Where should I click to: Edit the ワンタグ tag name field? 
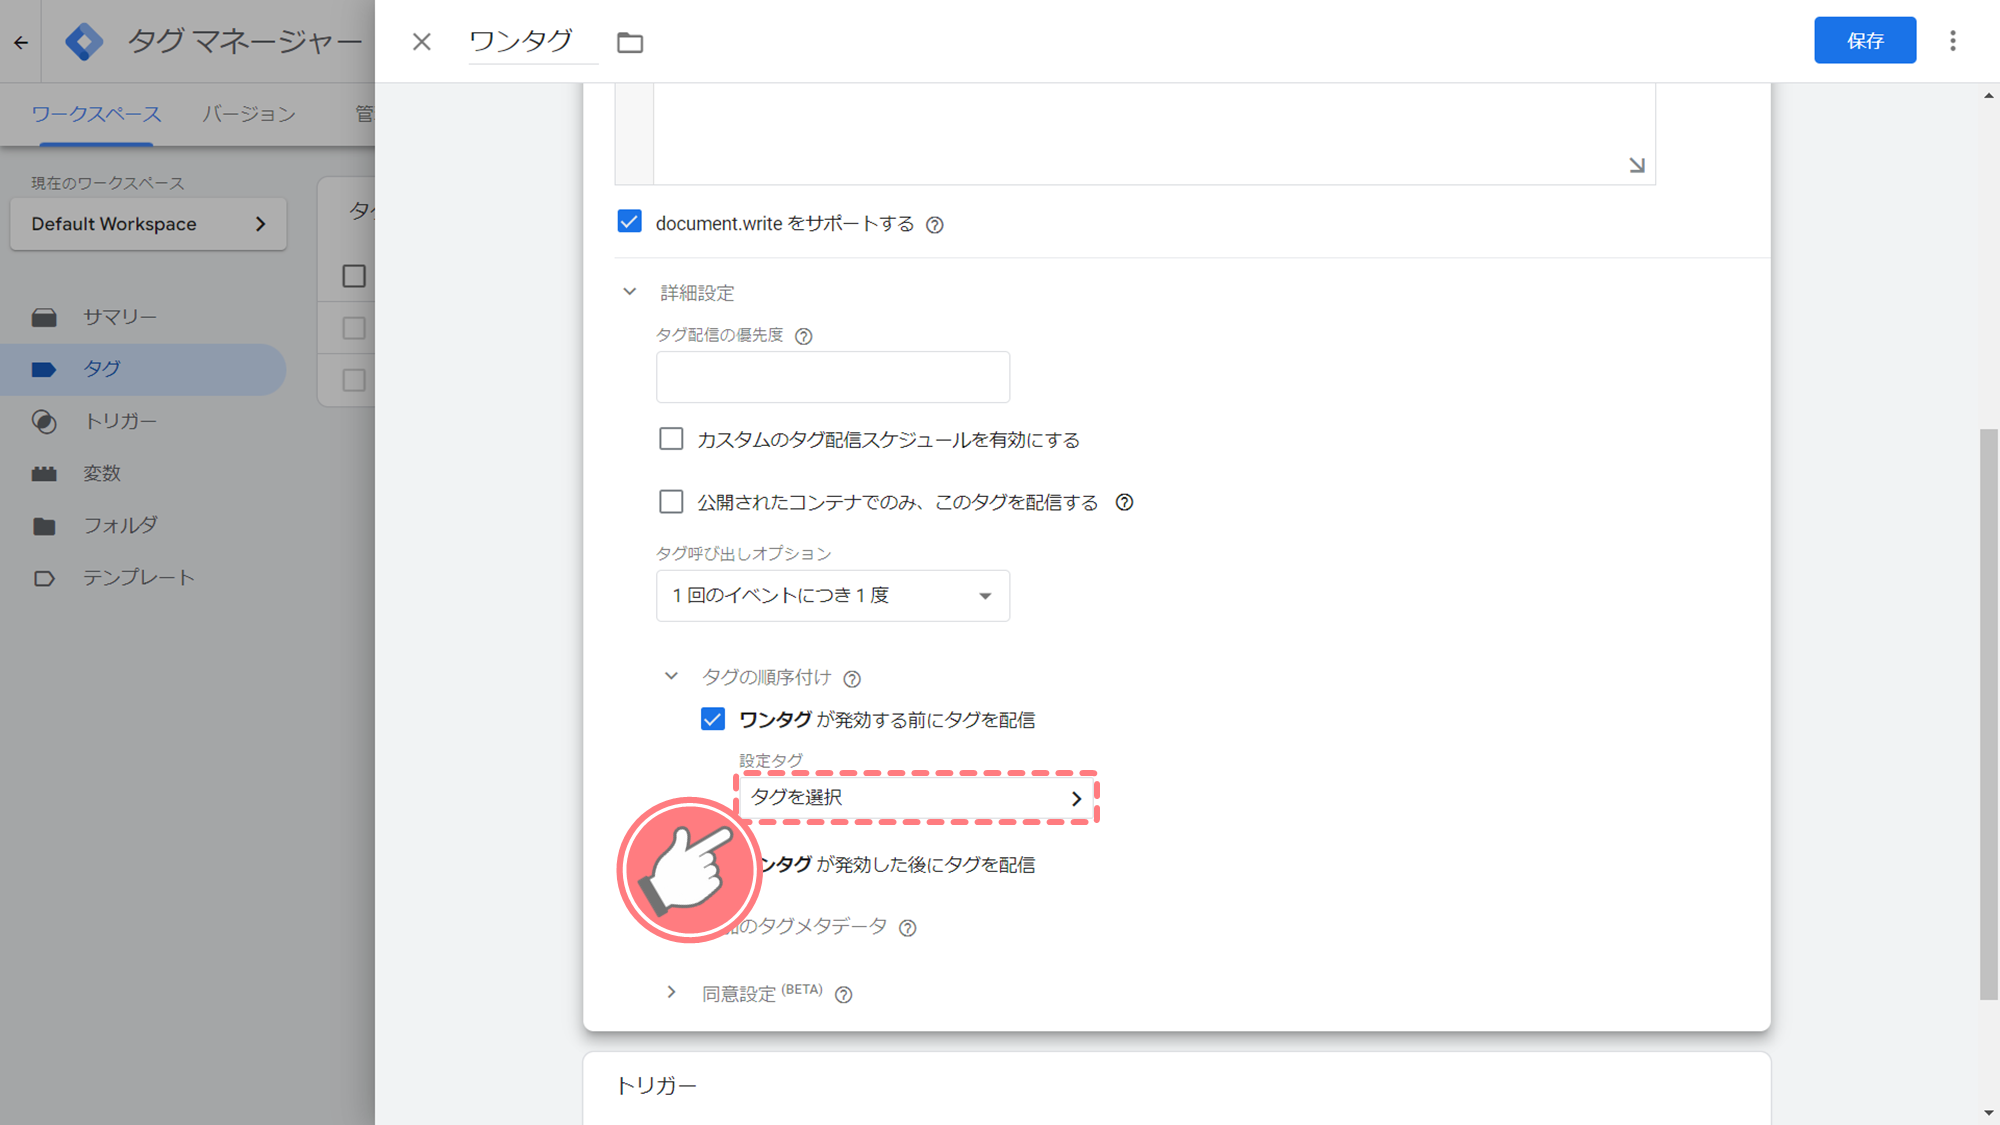(533, 41)
